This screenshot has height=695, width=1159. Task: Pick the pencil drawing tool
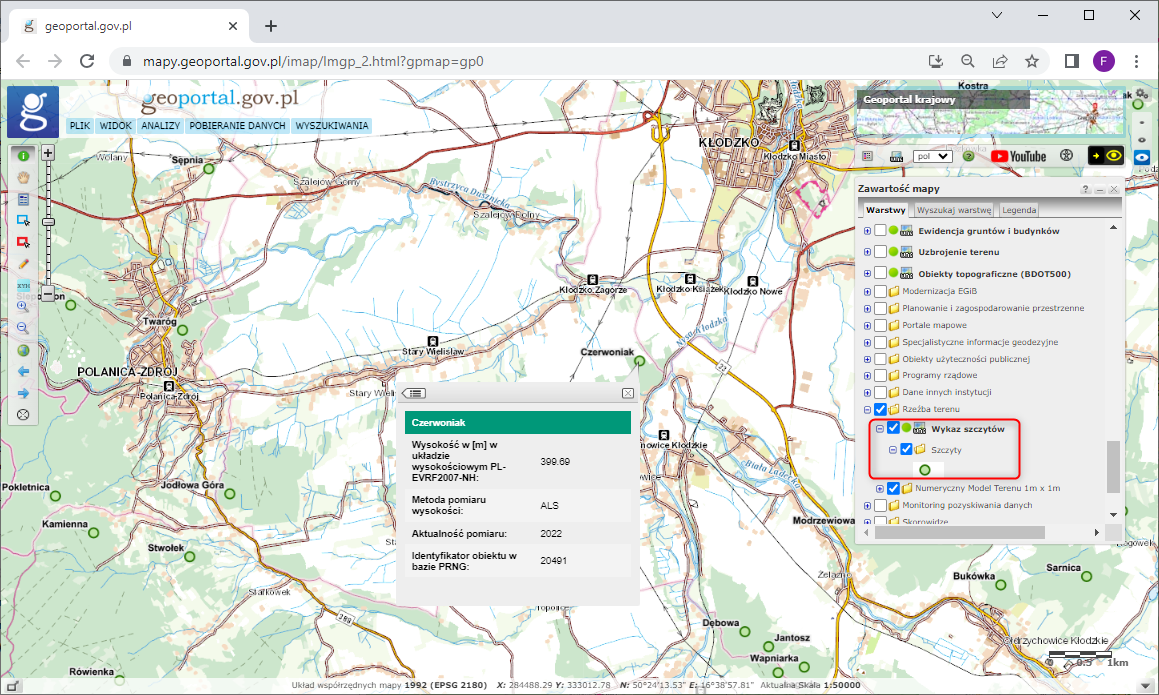pyautogui.click(x=23, y=263)
